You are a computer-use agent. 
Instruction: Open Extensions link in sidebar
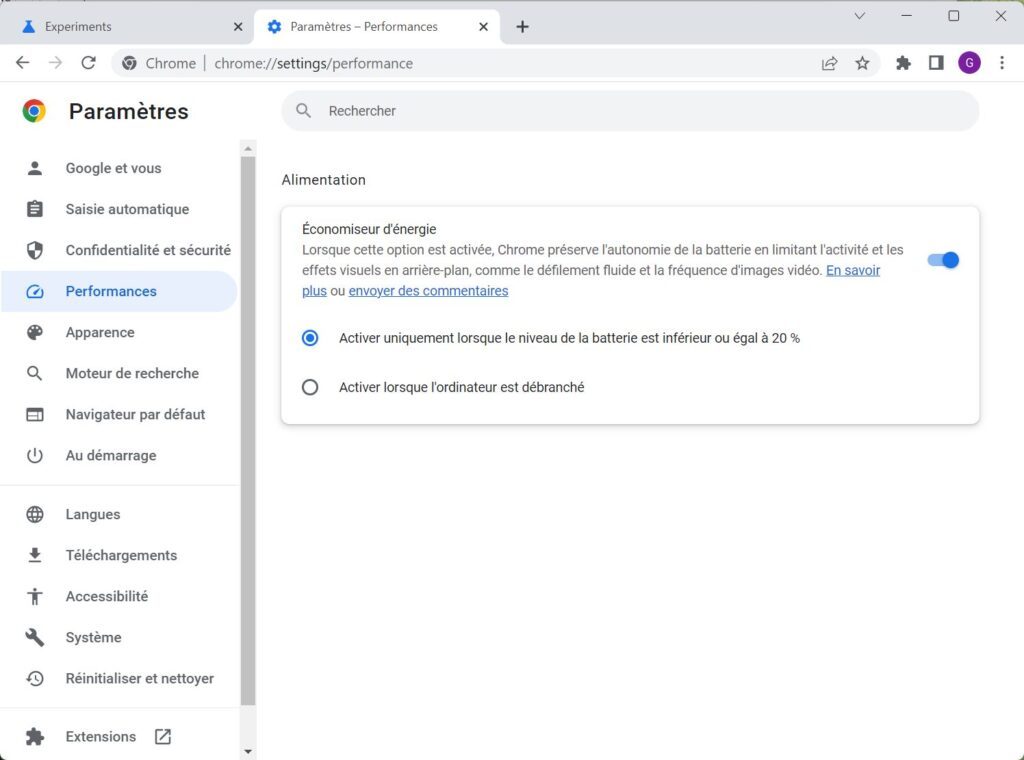[x=119, y=736]
